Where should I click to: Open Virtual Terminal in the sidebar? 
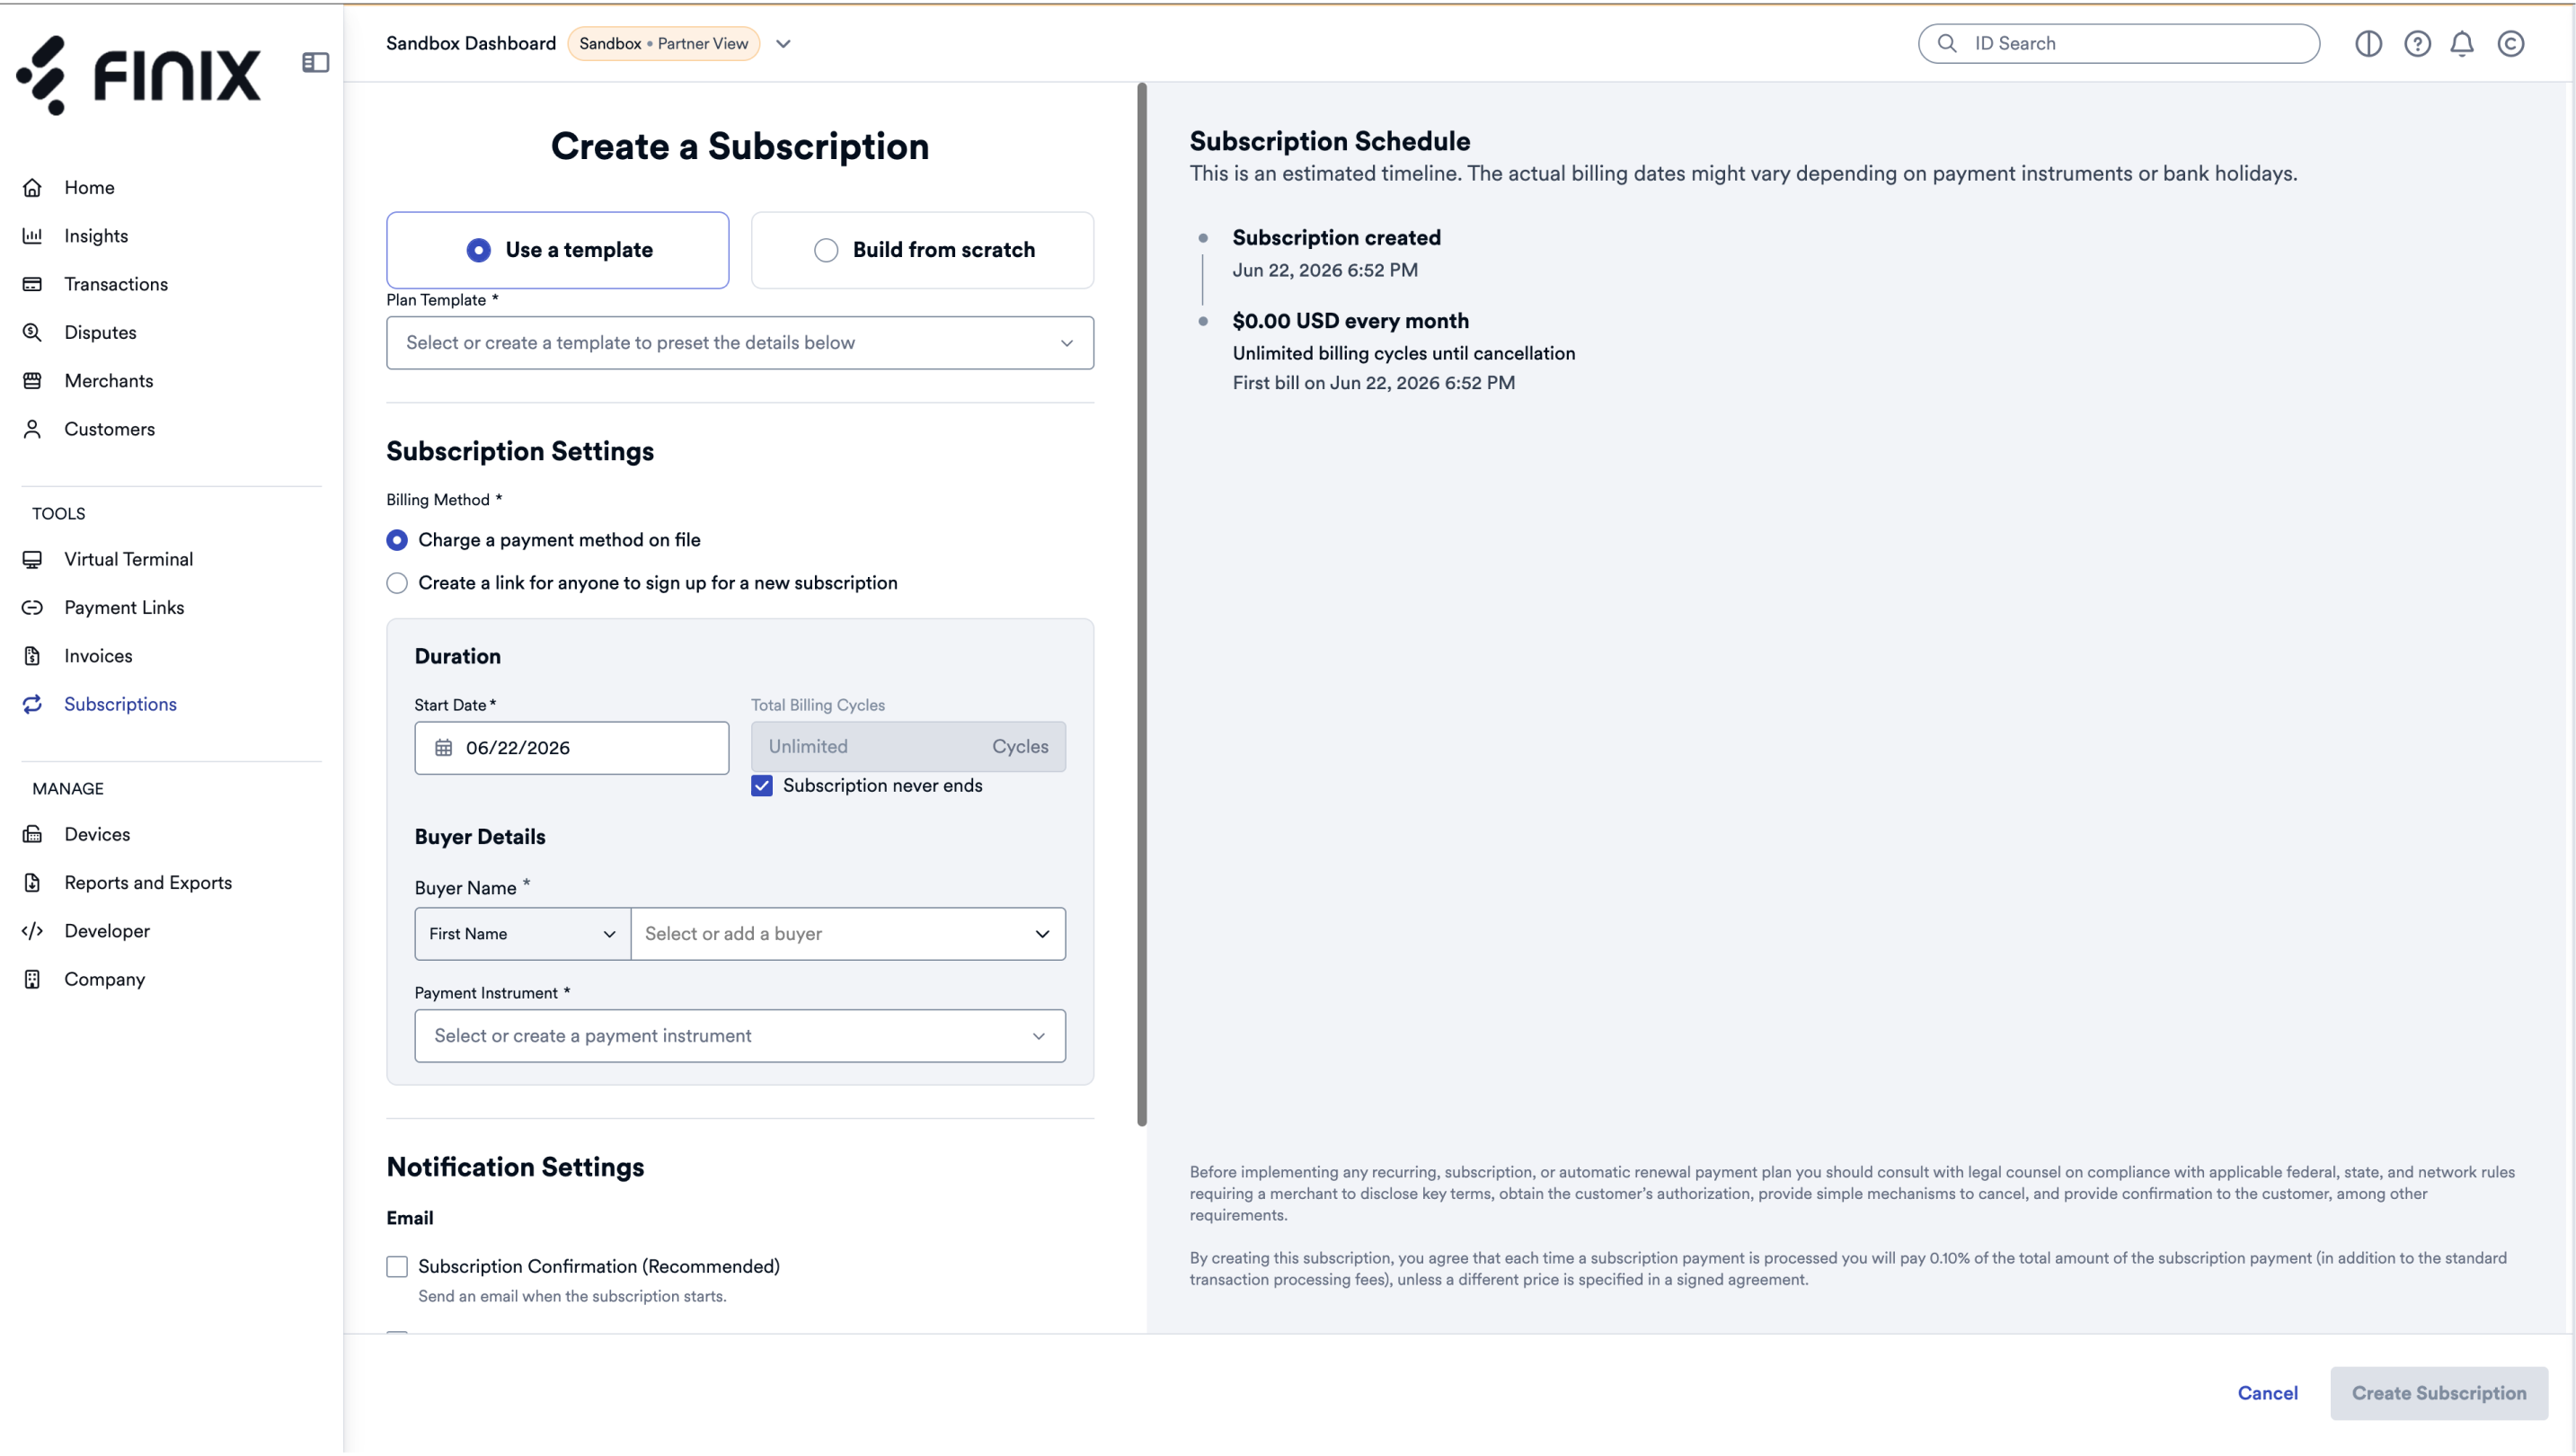129,559
